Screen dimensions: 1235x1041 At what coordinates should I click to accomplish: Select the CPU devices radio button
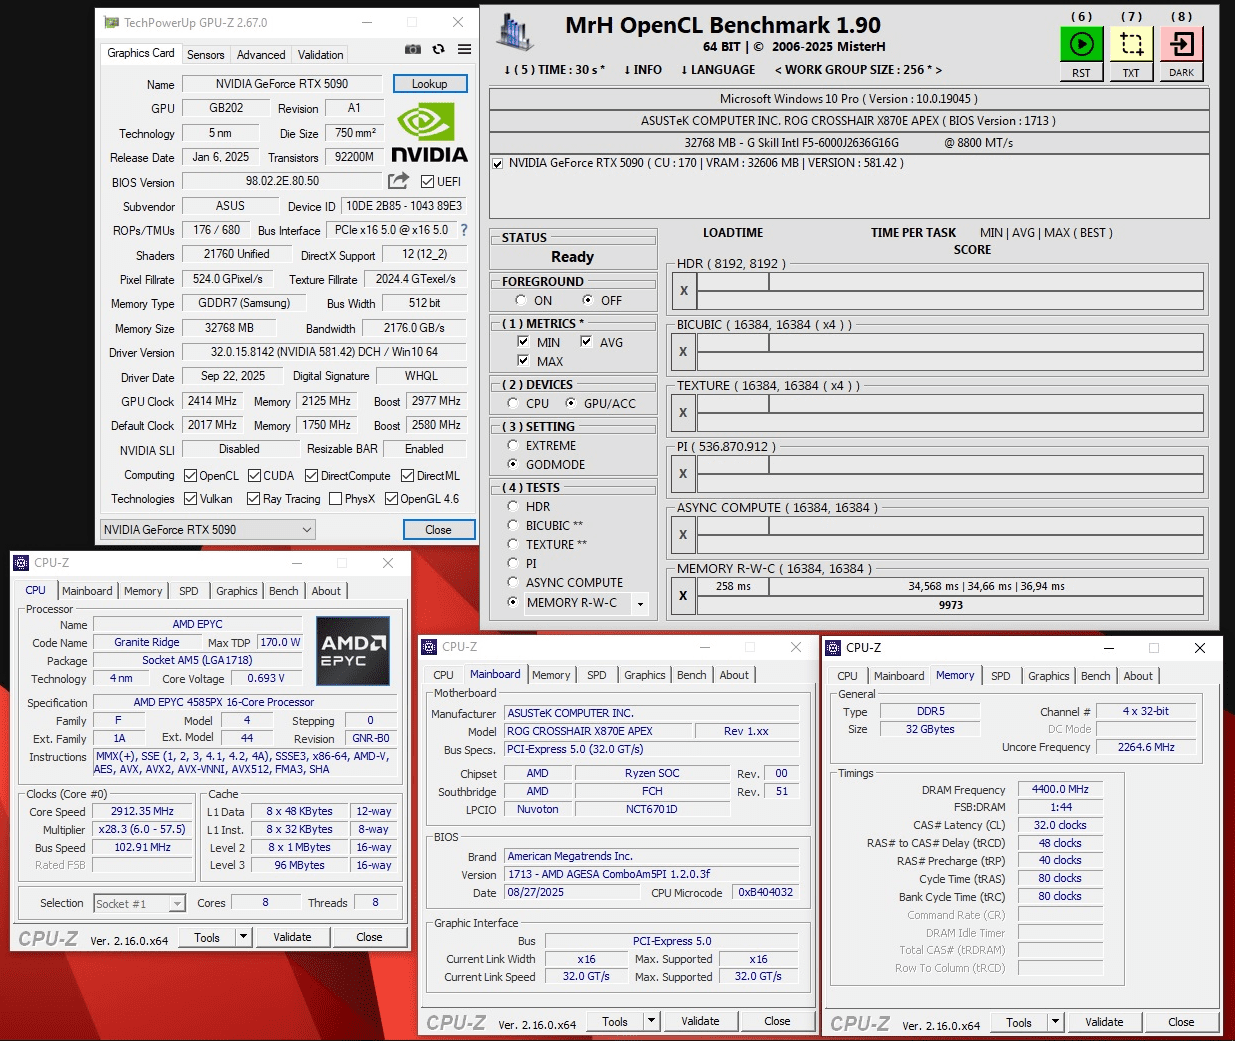[x=513, y=403]
